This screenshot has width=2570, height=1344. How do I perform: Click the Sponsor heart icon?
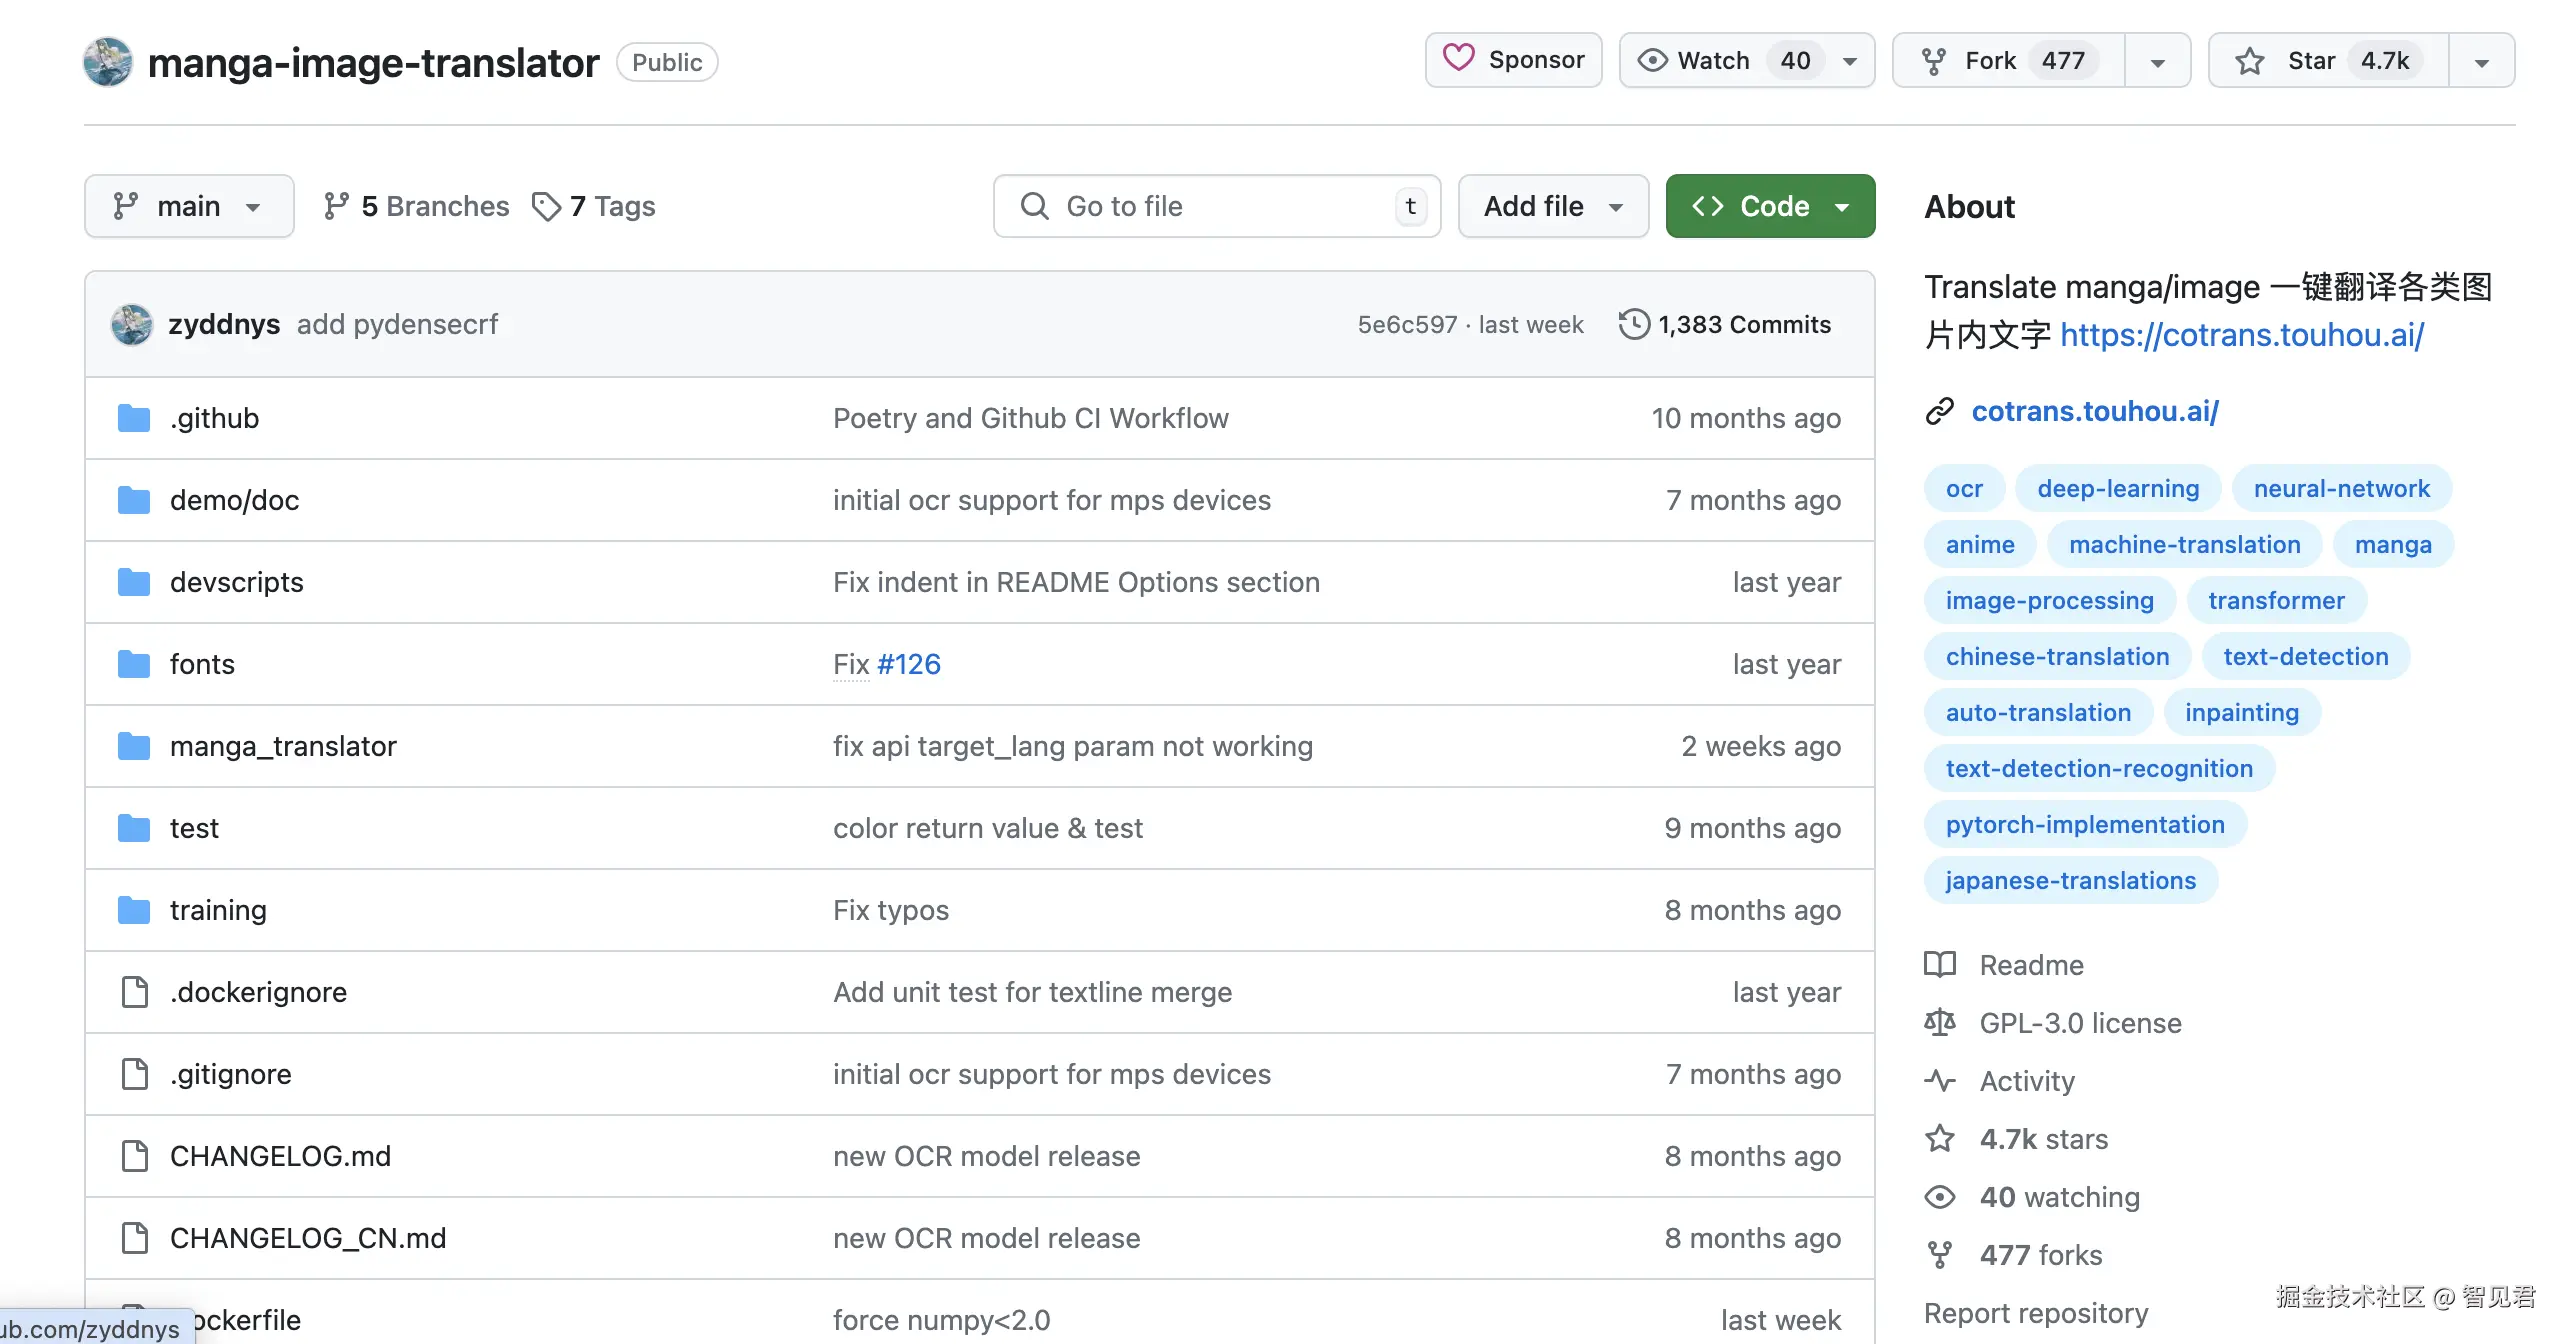point(1458,59)
